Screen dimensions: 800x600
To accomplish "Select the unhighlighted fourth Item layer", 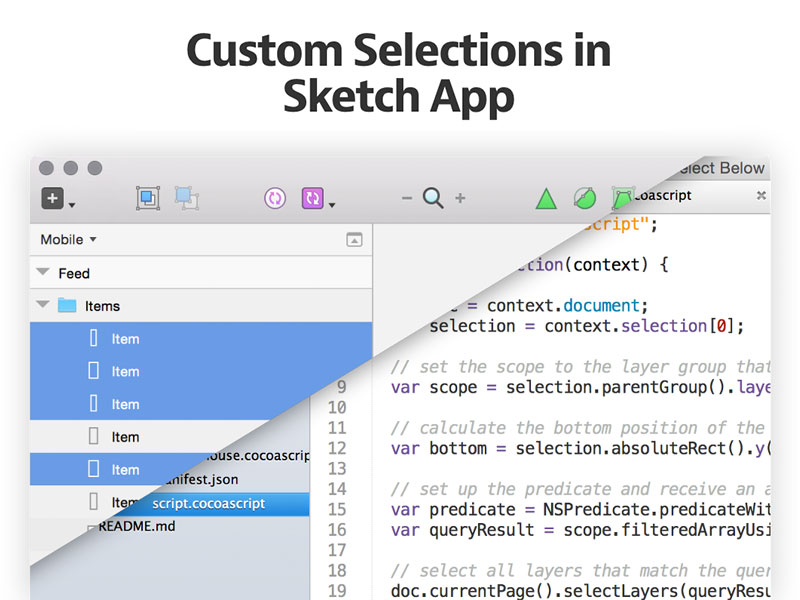I will (x=125, y=437).
